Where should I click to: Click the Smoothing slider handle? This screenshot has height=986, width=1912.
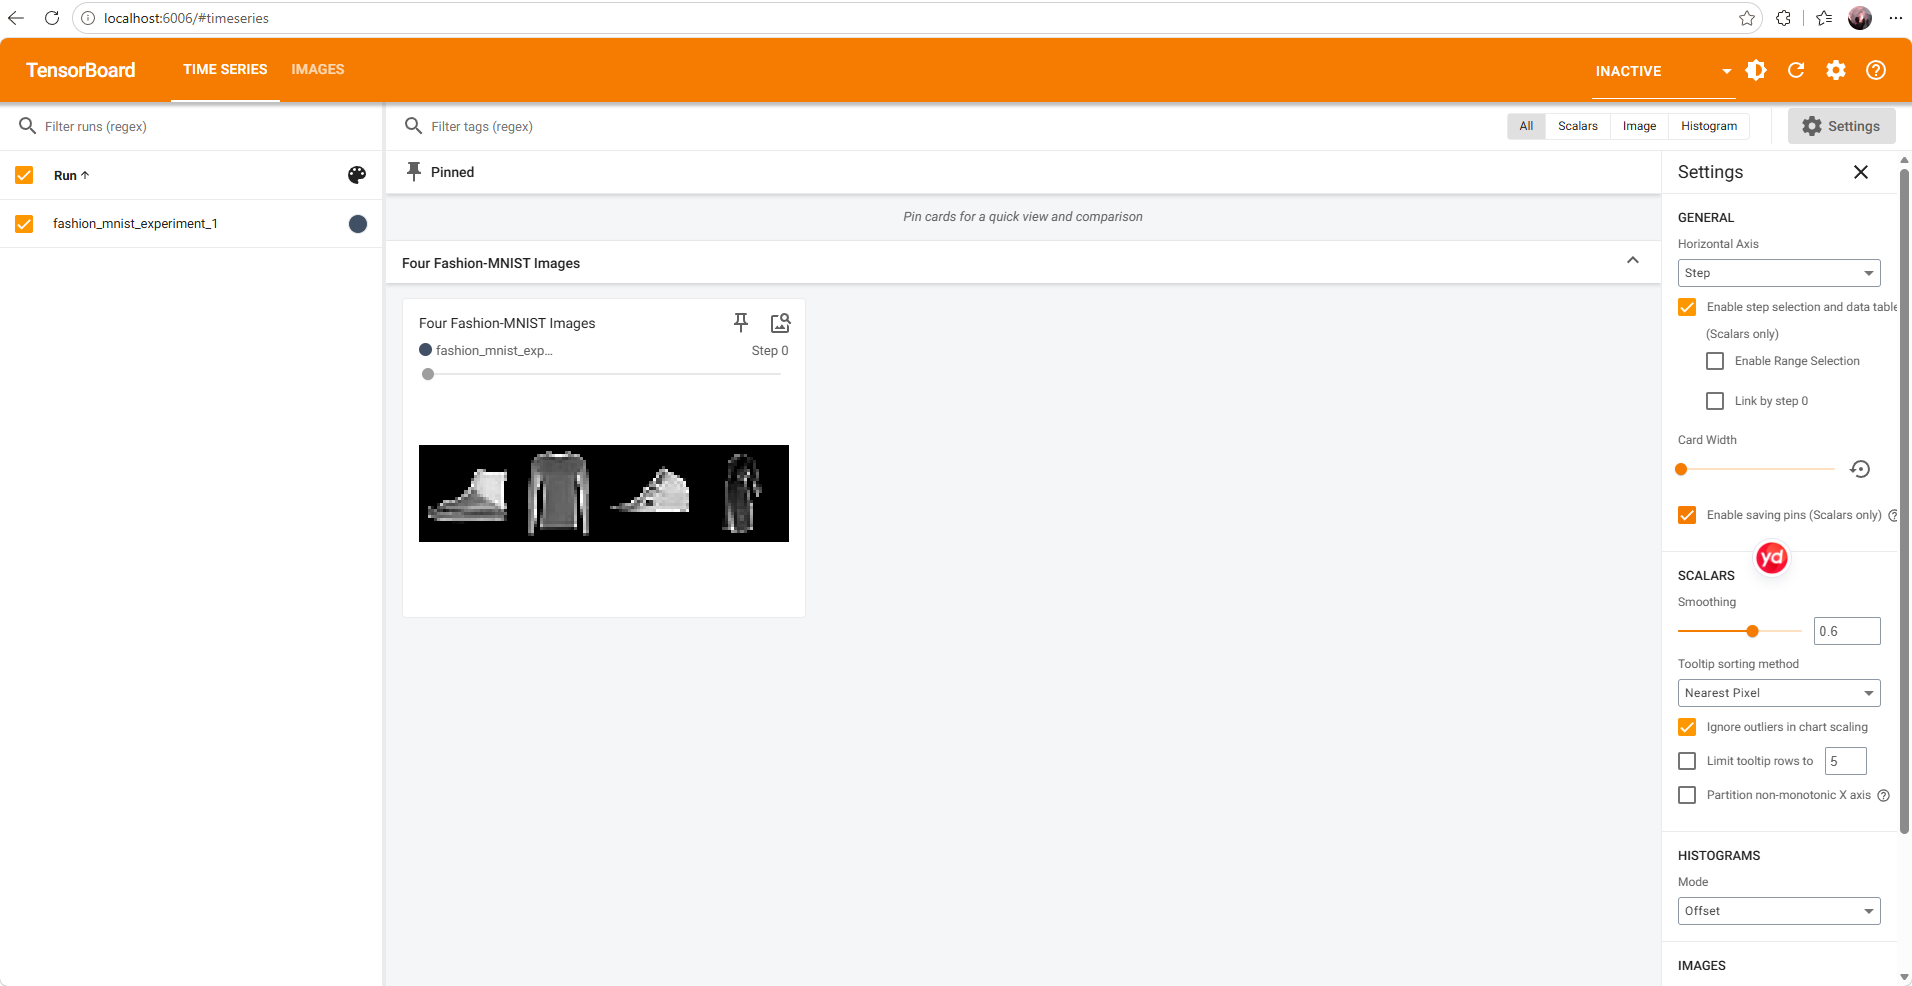click(x=1752, y=631)
